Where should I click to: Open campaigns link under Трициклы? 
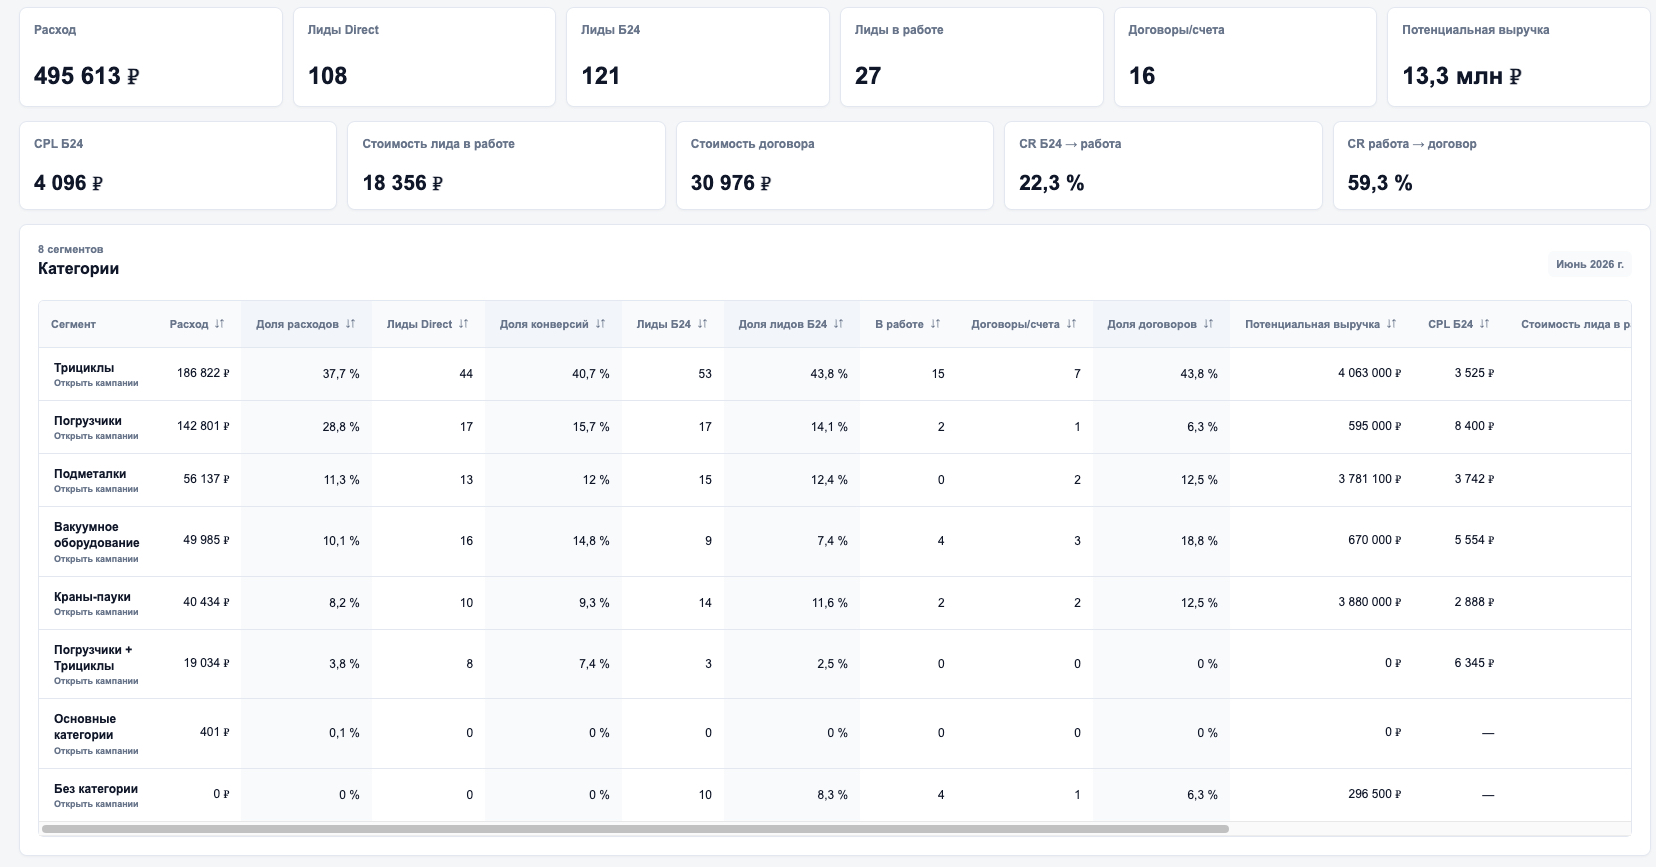pos(96,383)
